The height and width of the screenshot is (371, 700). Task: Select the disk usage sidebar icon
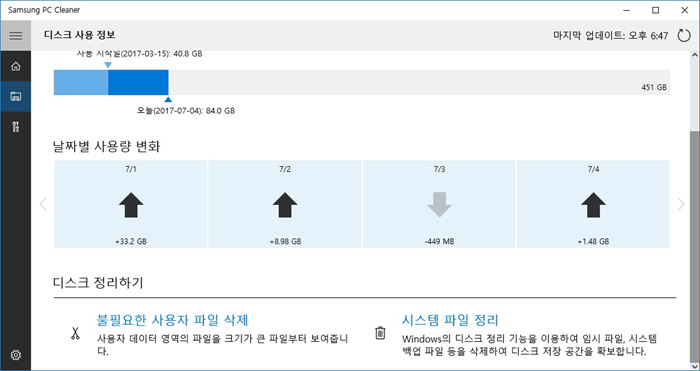click(16, 96)
